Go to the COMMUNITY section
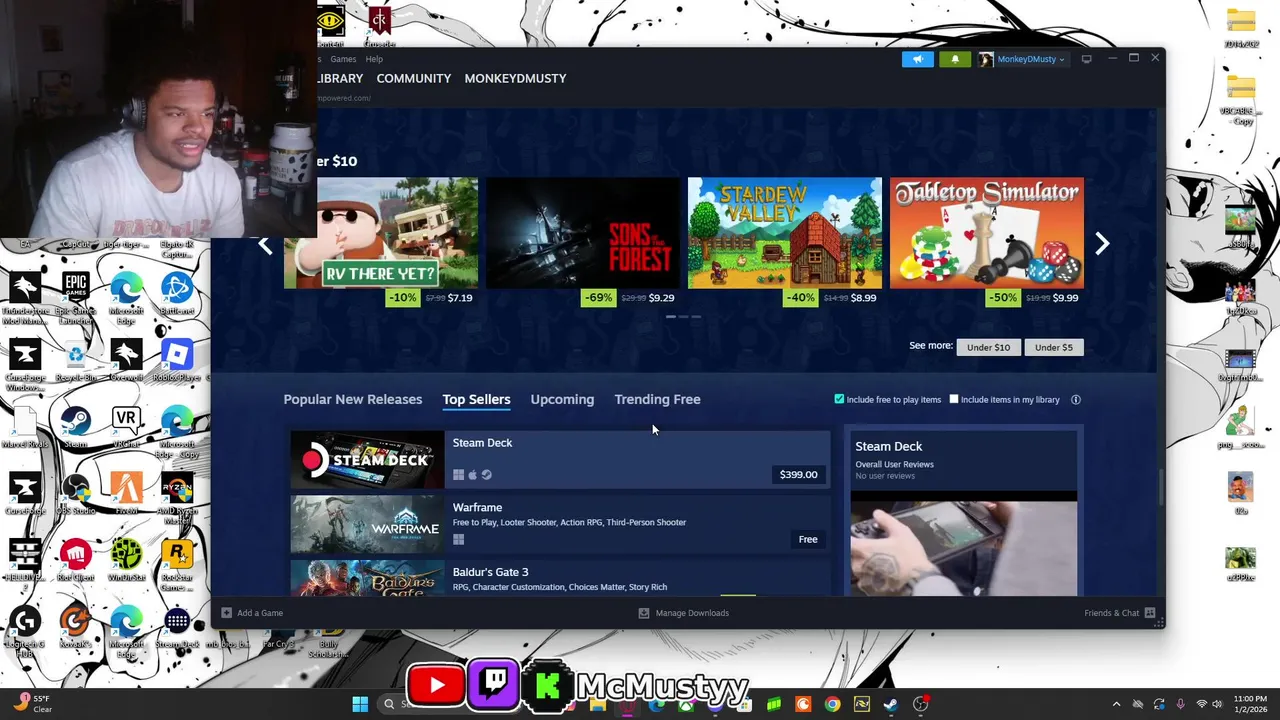 [x=413, y=78]
